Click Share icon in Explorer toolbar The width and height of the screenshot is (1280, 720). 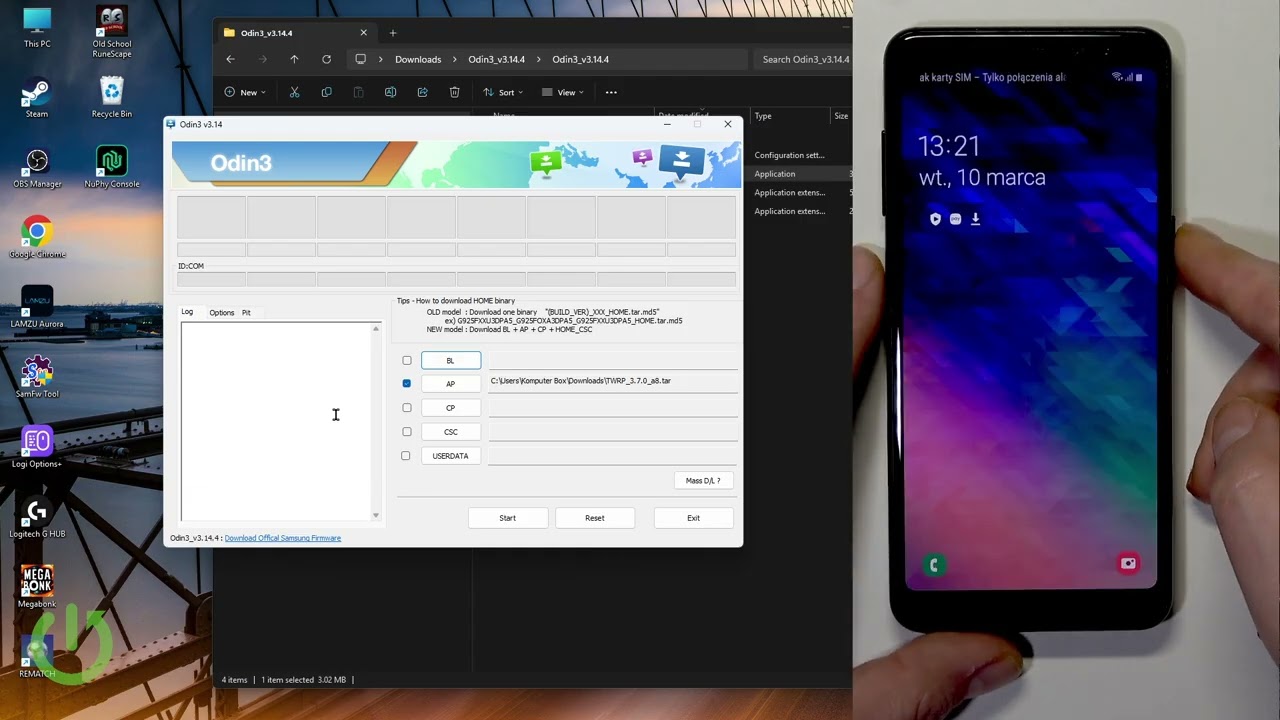(422, 92)
